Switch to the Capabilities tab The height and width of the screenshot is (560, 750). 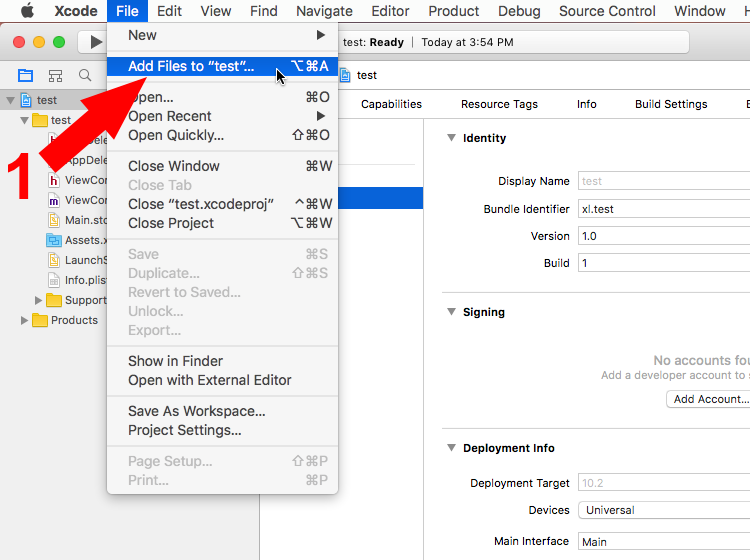(391, 104)
